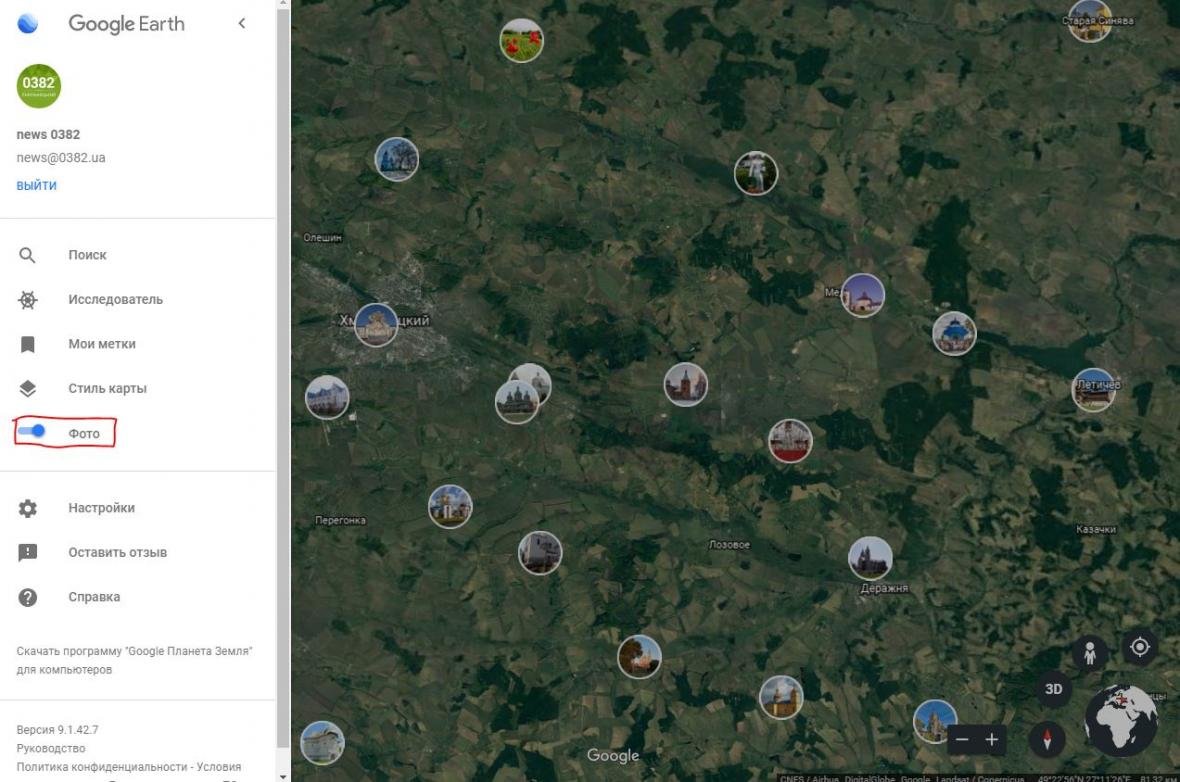Click the scrollbar down arrow

pos(283,776)
